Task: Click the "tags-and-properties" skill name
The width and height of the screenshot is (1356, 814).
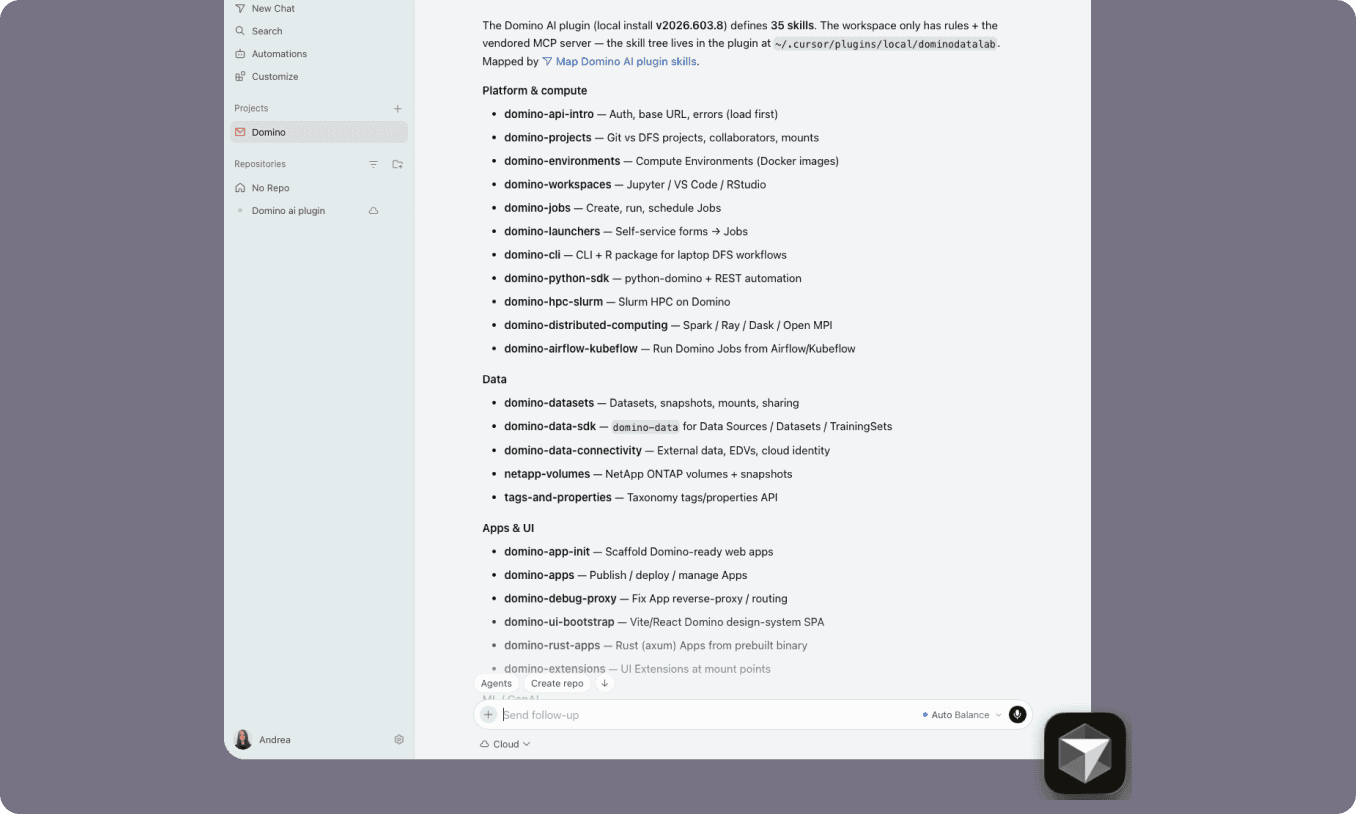Action: click(x=558, y=498)
